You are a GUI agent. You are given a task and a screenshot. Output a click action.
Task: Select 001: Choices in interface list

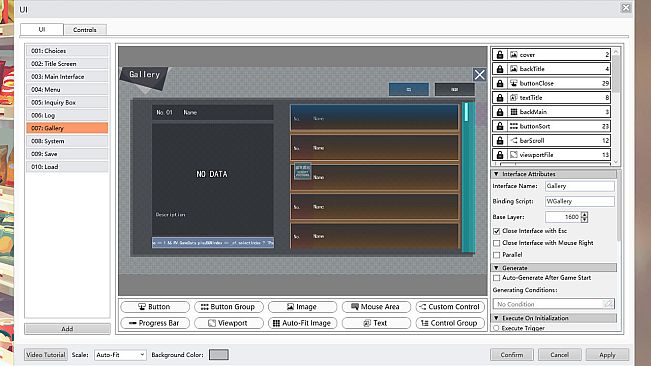[67, 51]
